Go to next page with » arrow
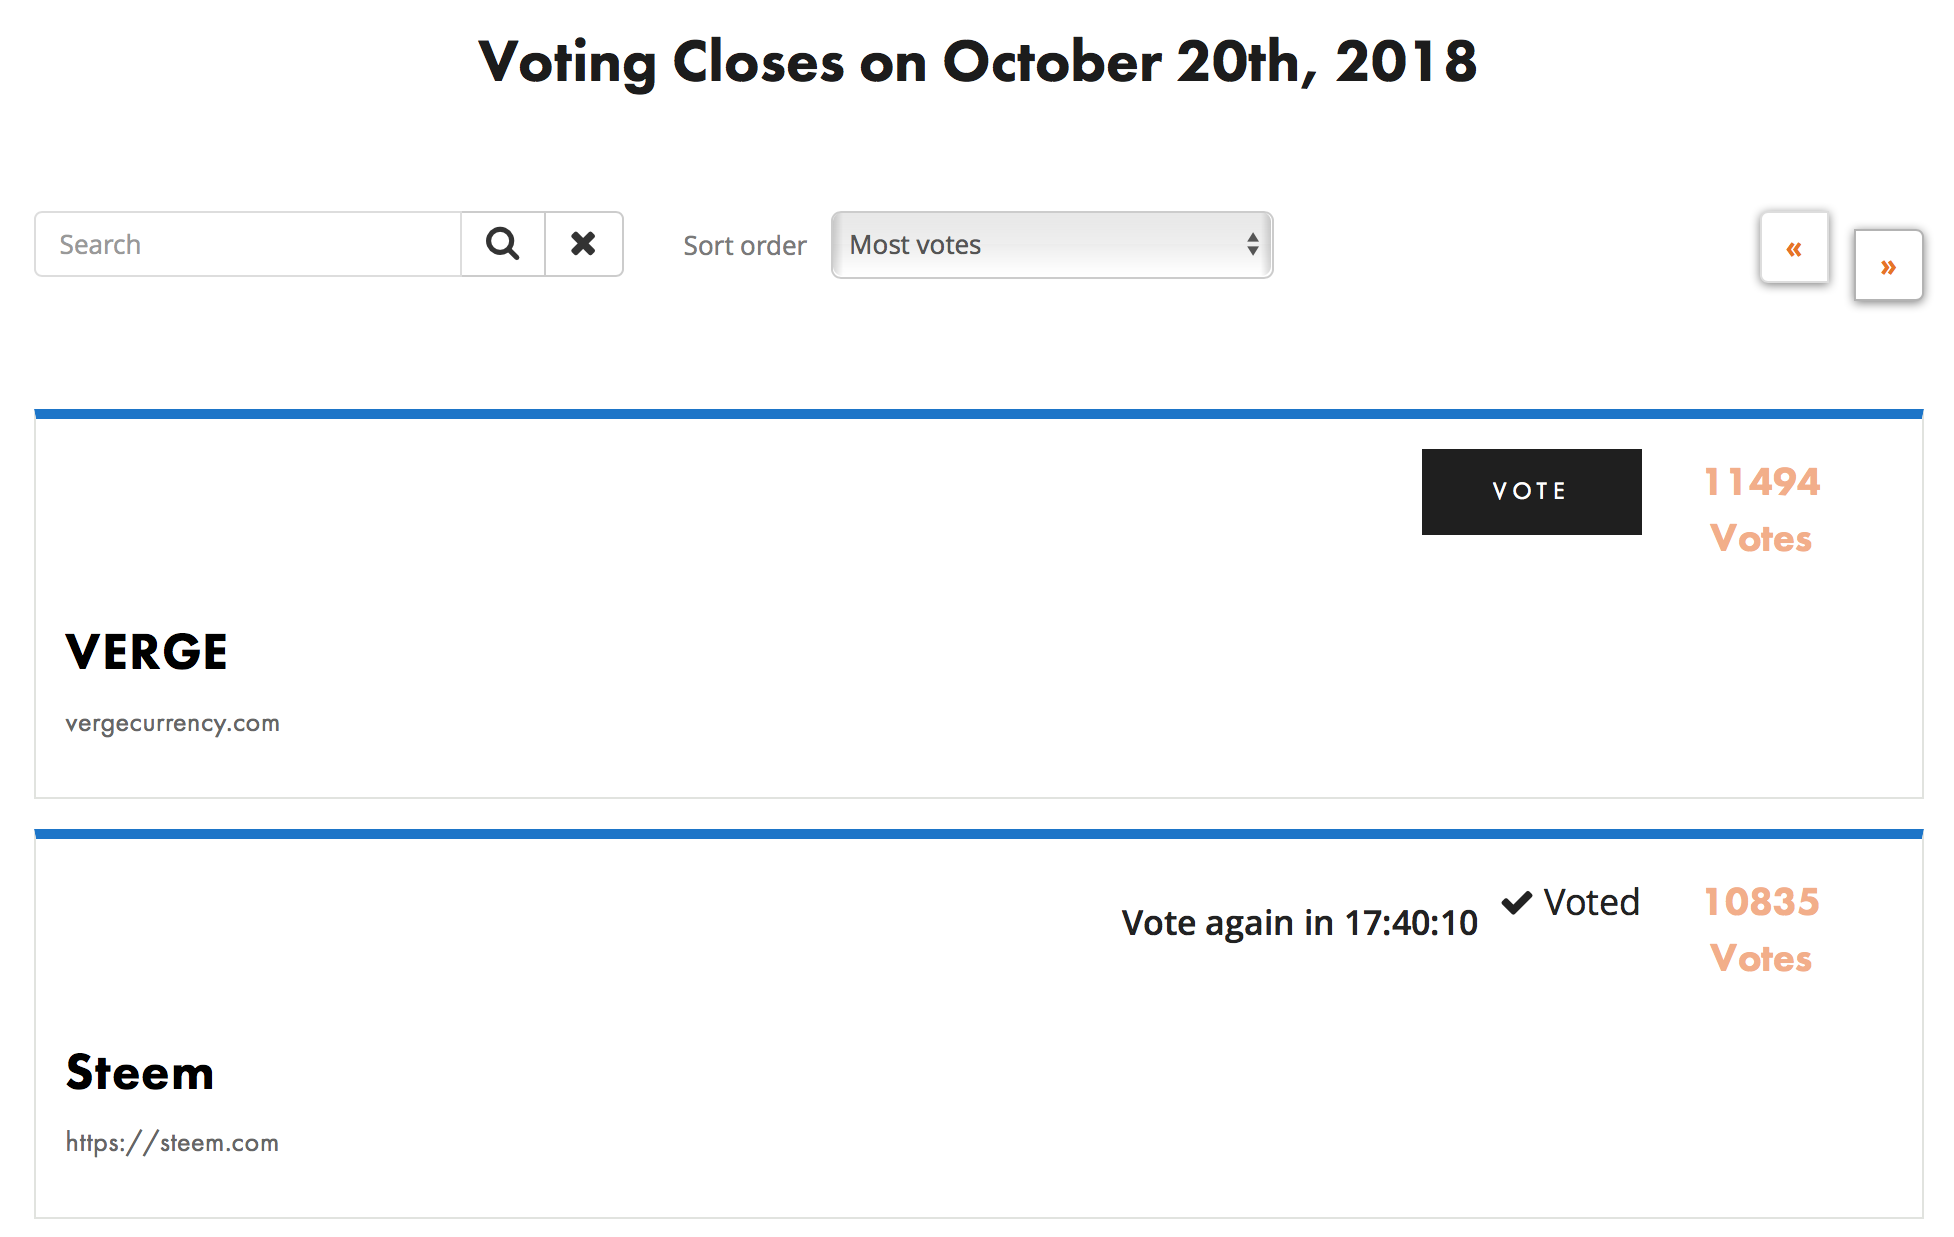 (x=1888, y=265)
